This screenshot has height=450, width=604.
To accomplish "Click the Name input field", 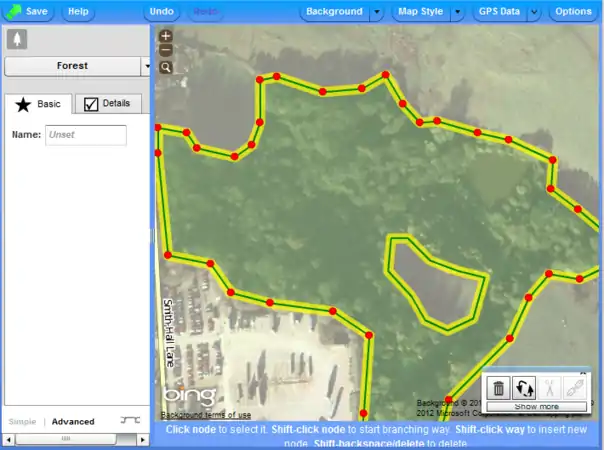I will 86,135.
